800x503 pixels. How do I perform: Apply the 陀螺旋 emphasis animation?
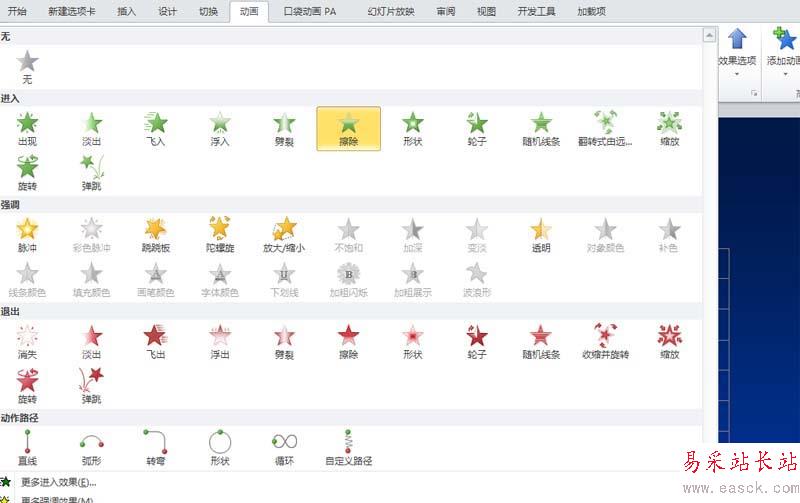point(220,236)
